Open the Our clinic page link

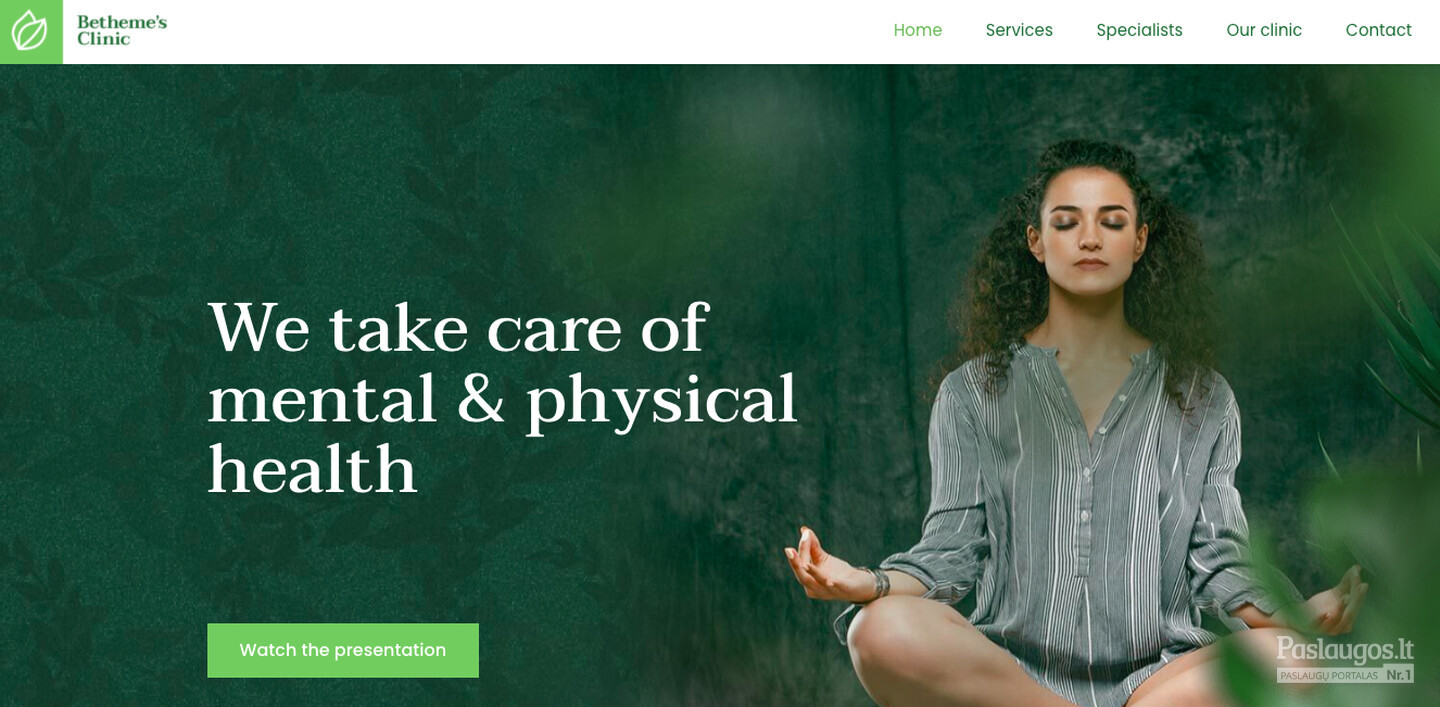1264,30
